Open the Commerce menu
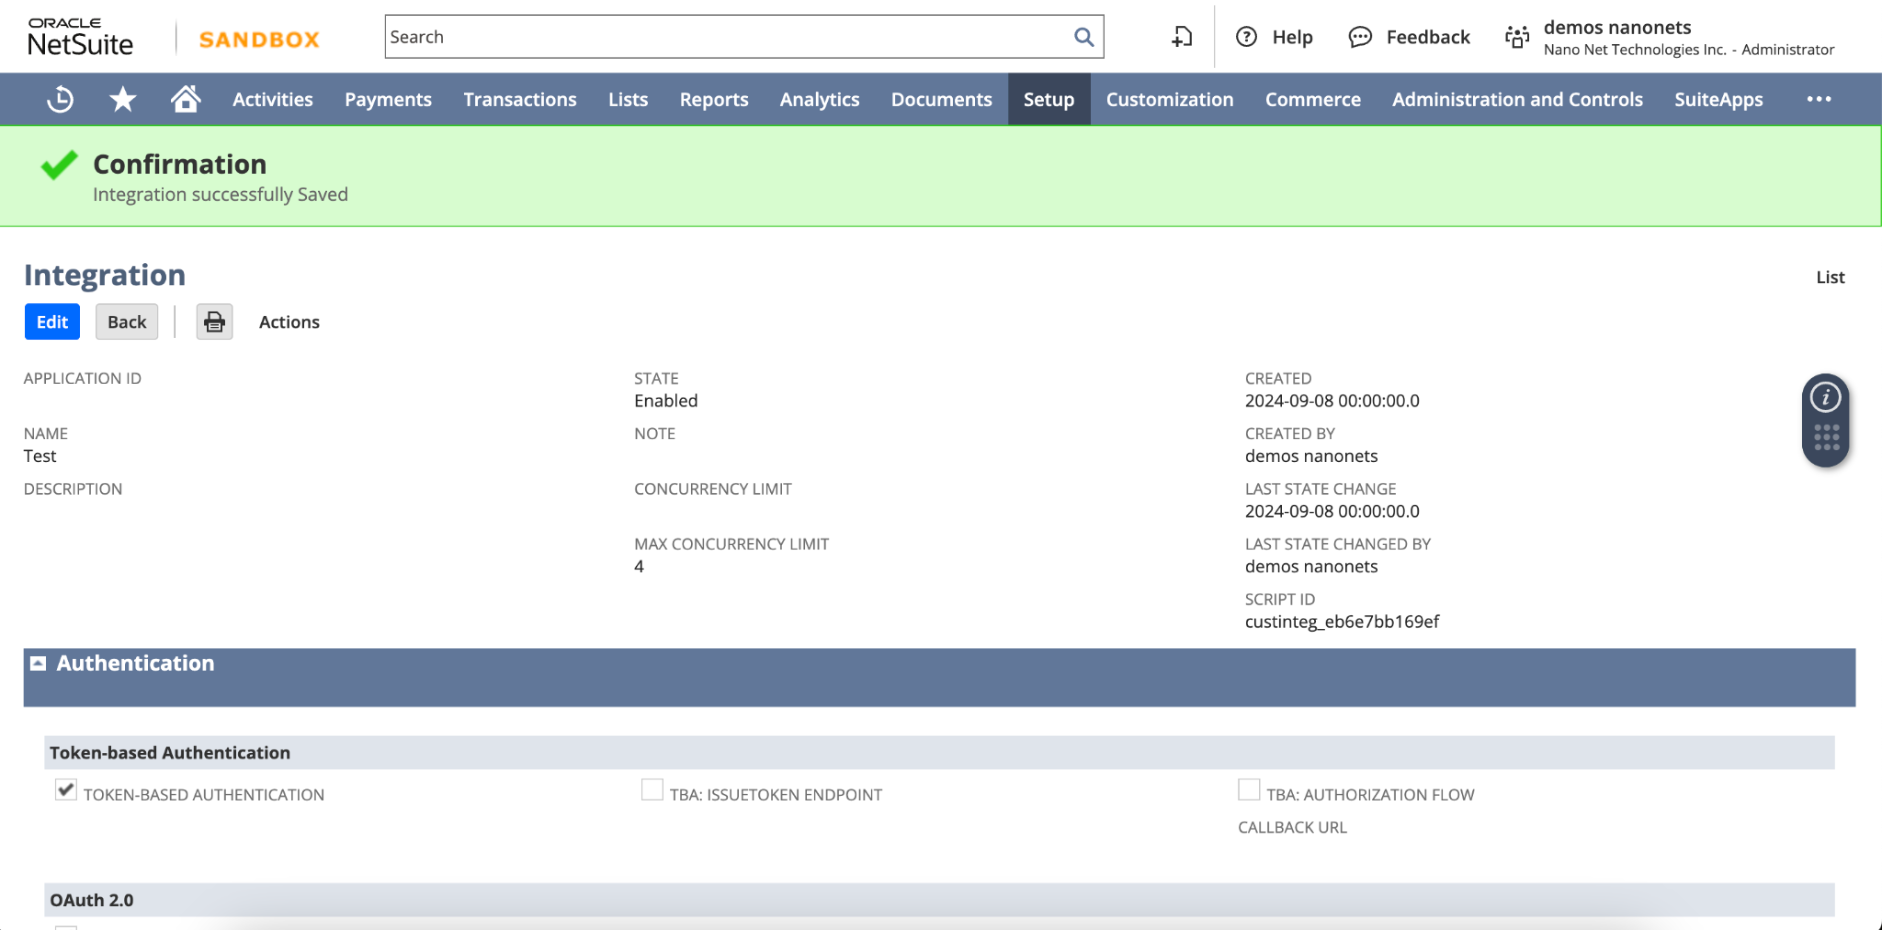 click(x=1313, y=99)
